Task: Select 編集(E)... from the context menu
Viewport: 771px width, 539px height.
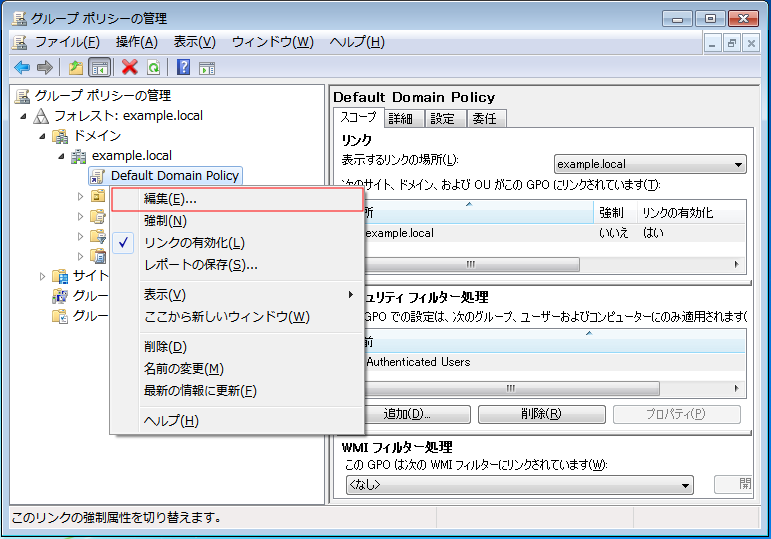Action: pyautogui.click(x=237, y=199)
